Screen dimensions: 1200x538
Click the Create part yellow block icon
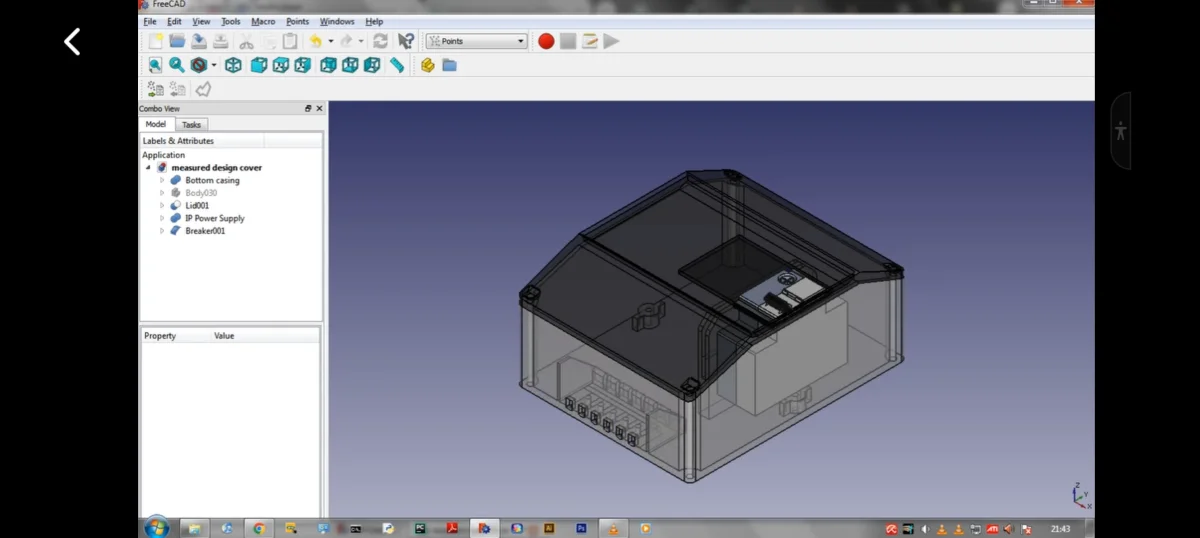(428, 65)
